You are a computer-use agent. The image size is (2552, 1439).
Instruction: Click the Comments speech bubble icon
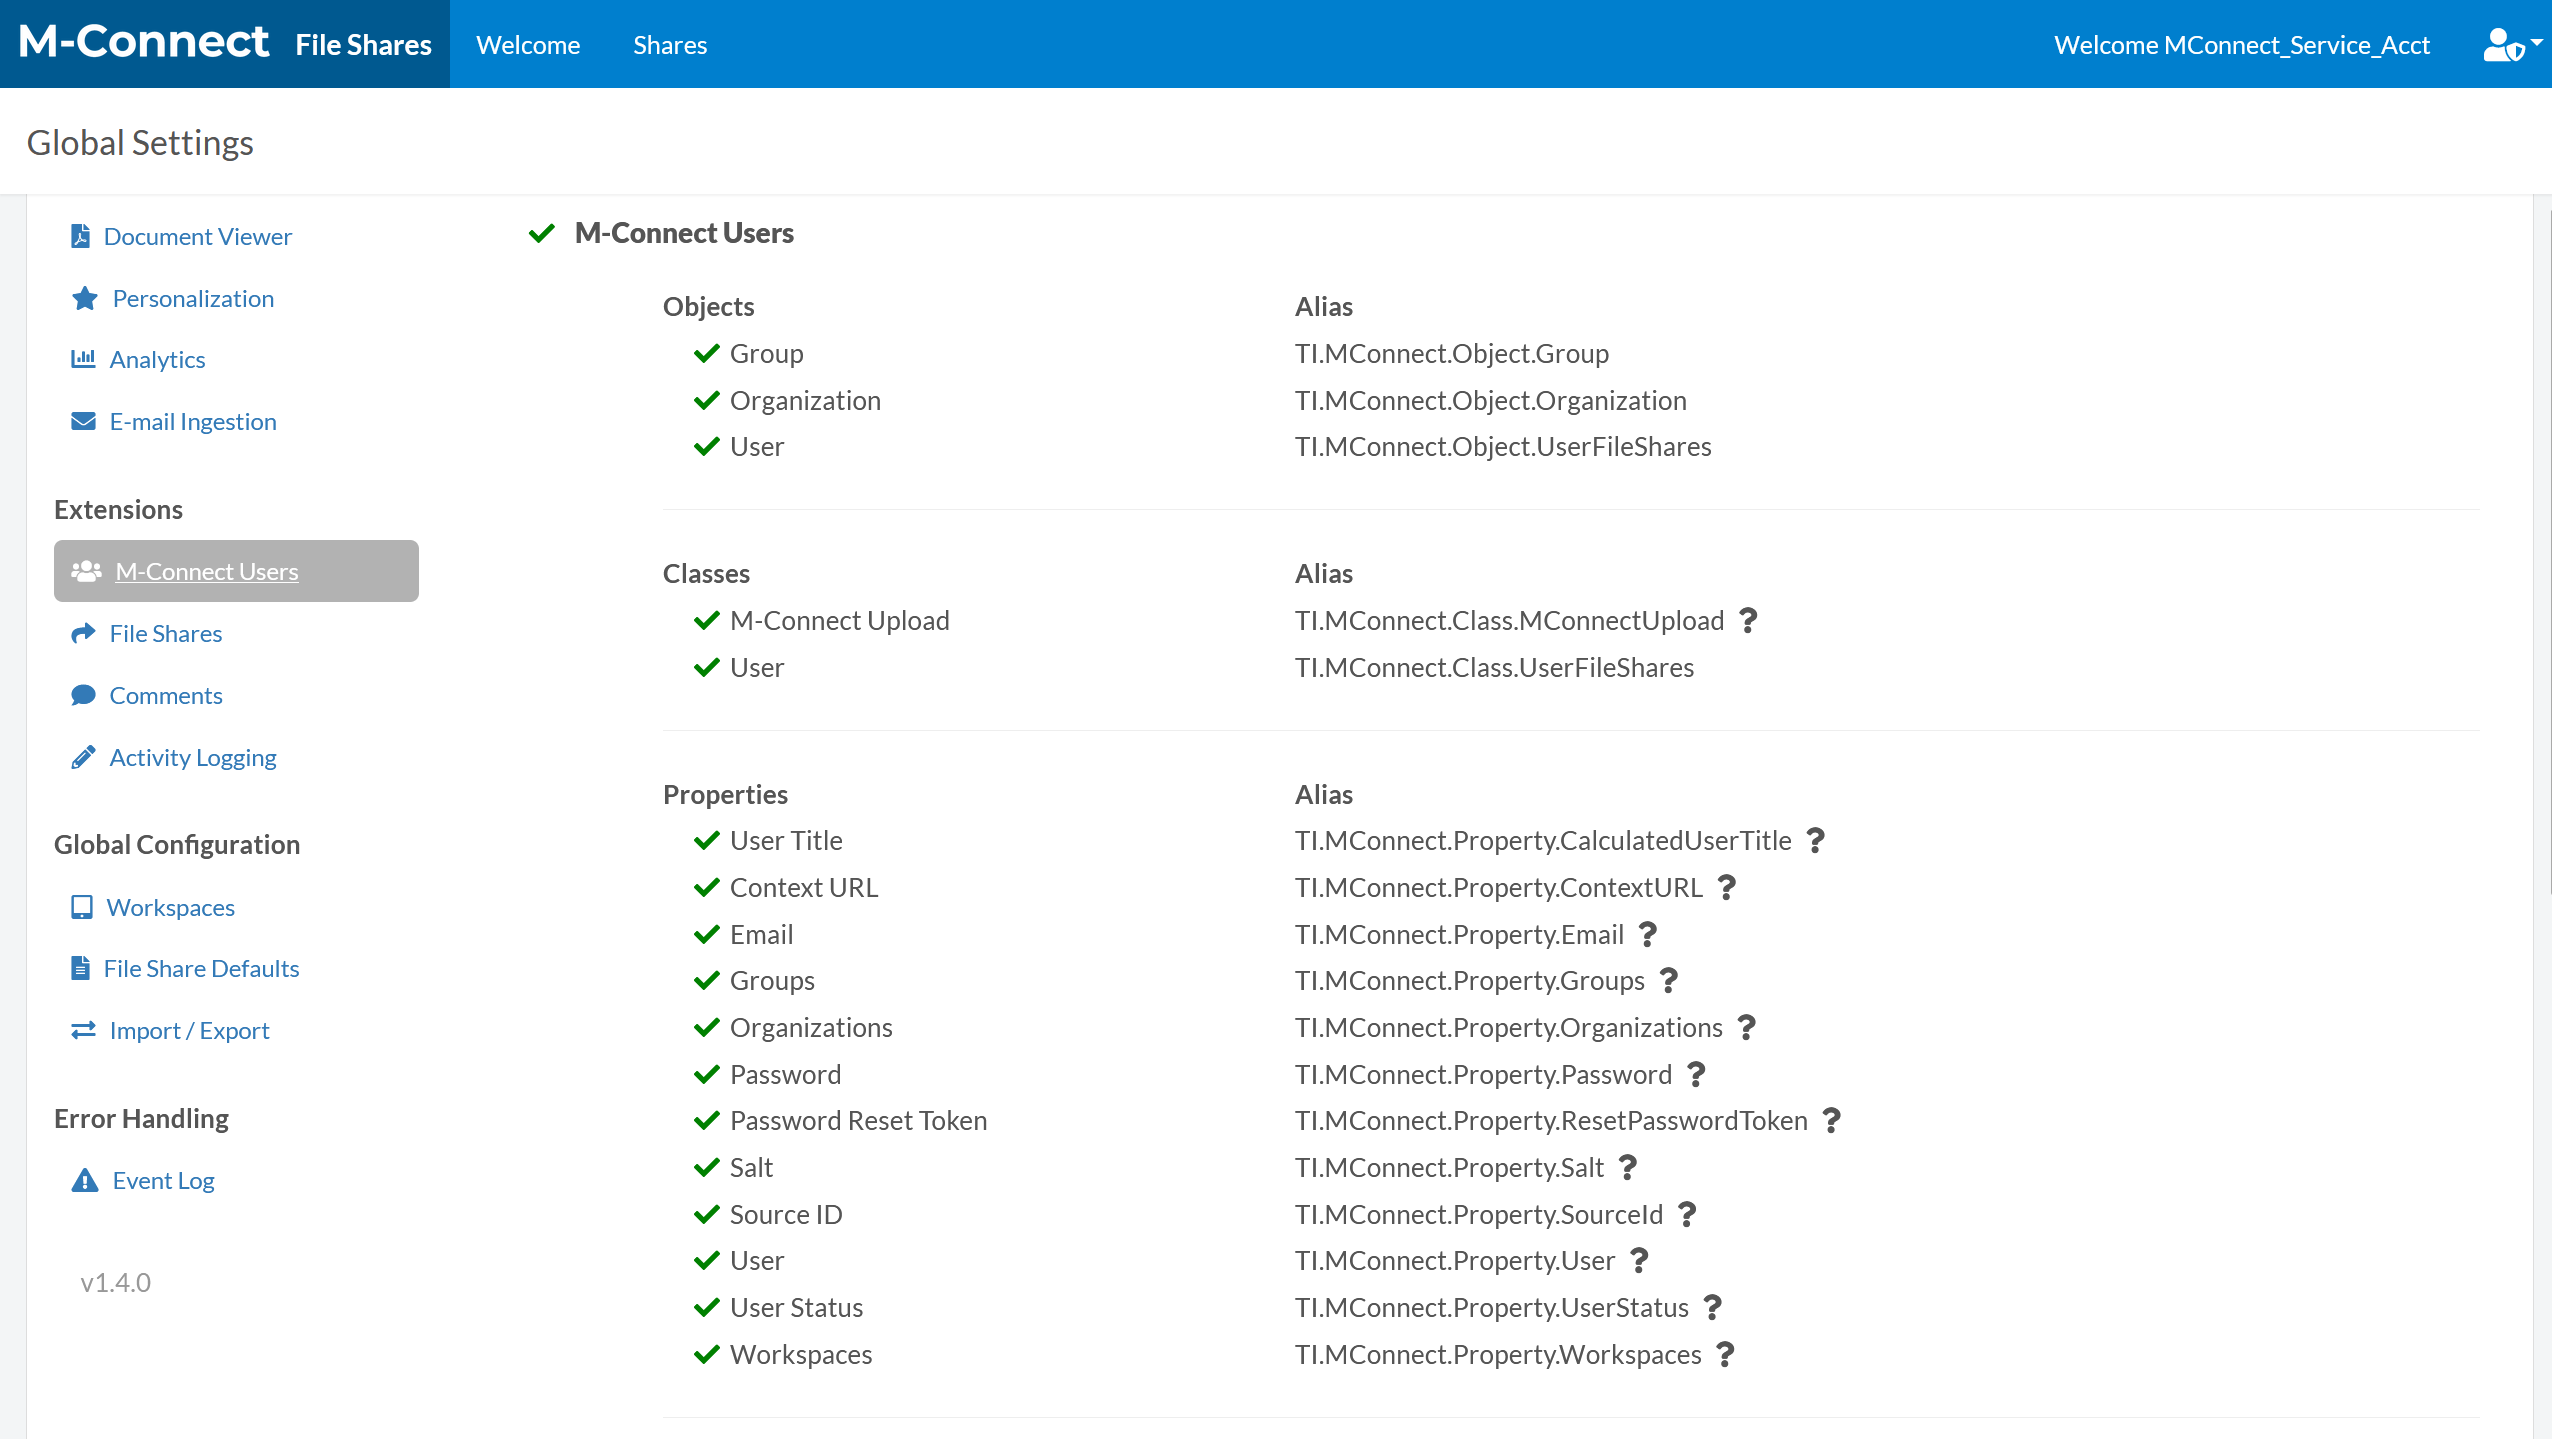[83, 695]
